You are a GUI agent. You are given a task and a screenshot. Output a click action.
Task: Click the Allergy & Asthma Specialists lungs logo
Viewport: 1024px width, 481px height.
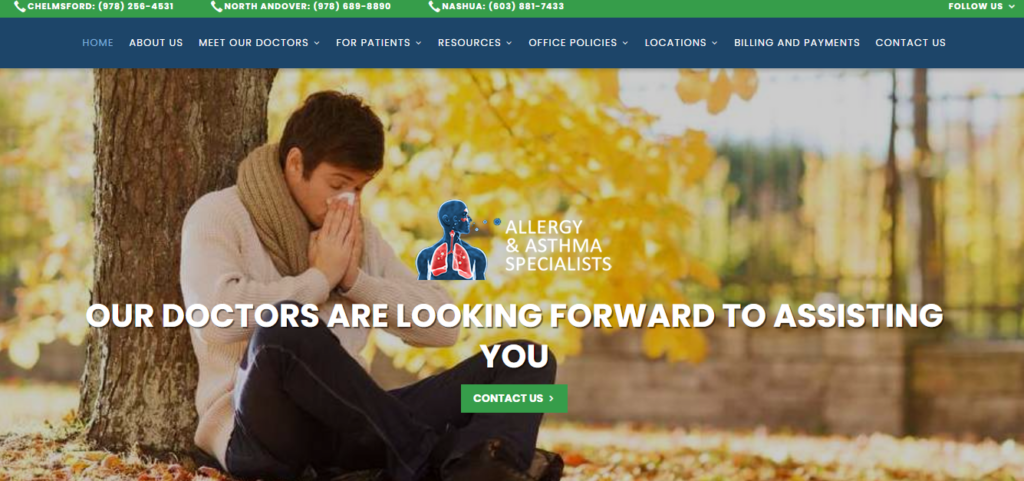[x=452, y=240]
